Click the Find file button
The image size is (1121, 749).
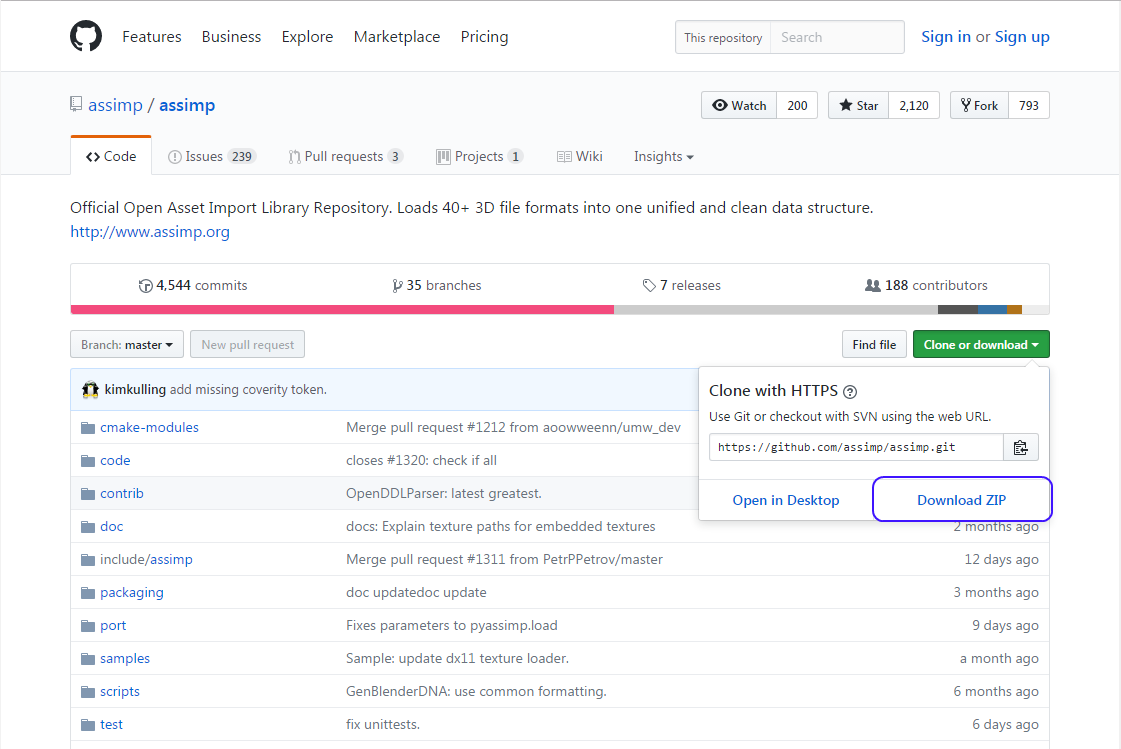tap(874, 344)
